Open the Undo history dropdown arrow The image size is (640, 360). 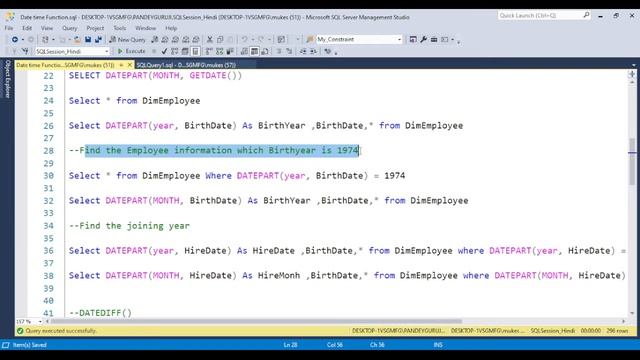coord(252,40)
